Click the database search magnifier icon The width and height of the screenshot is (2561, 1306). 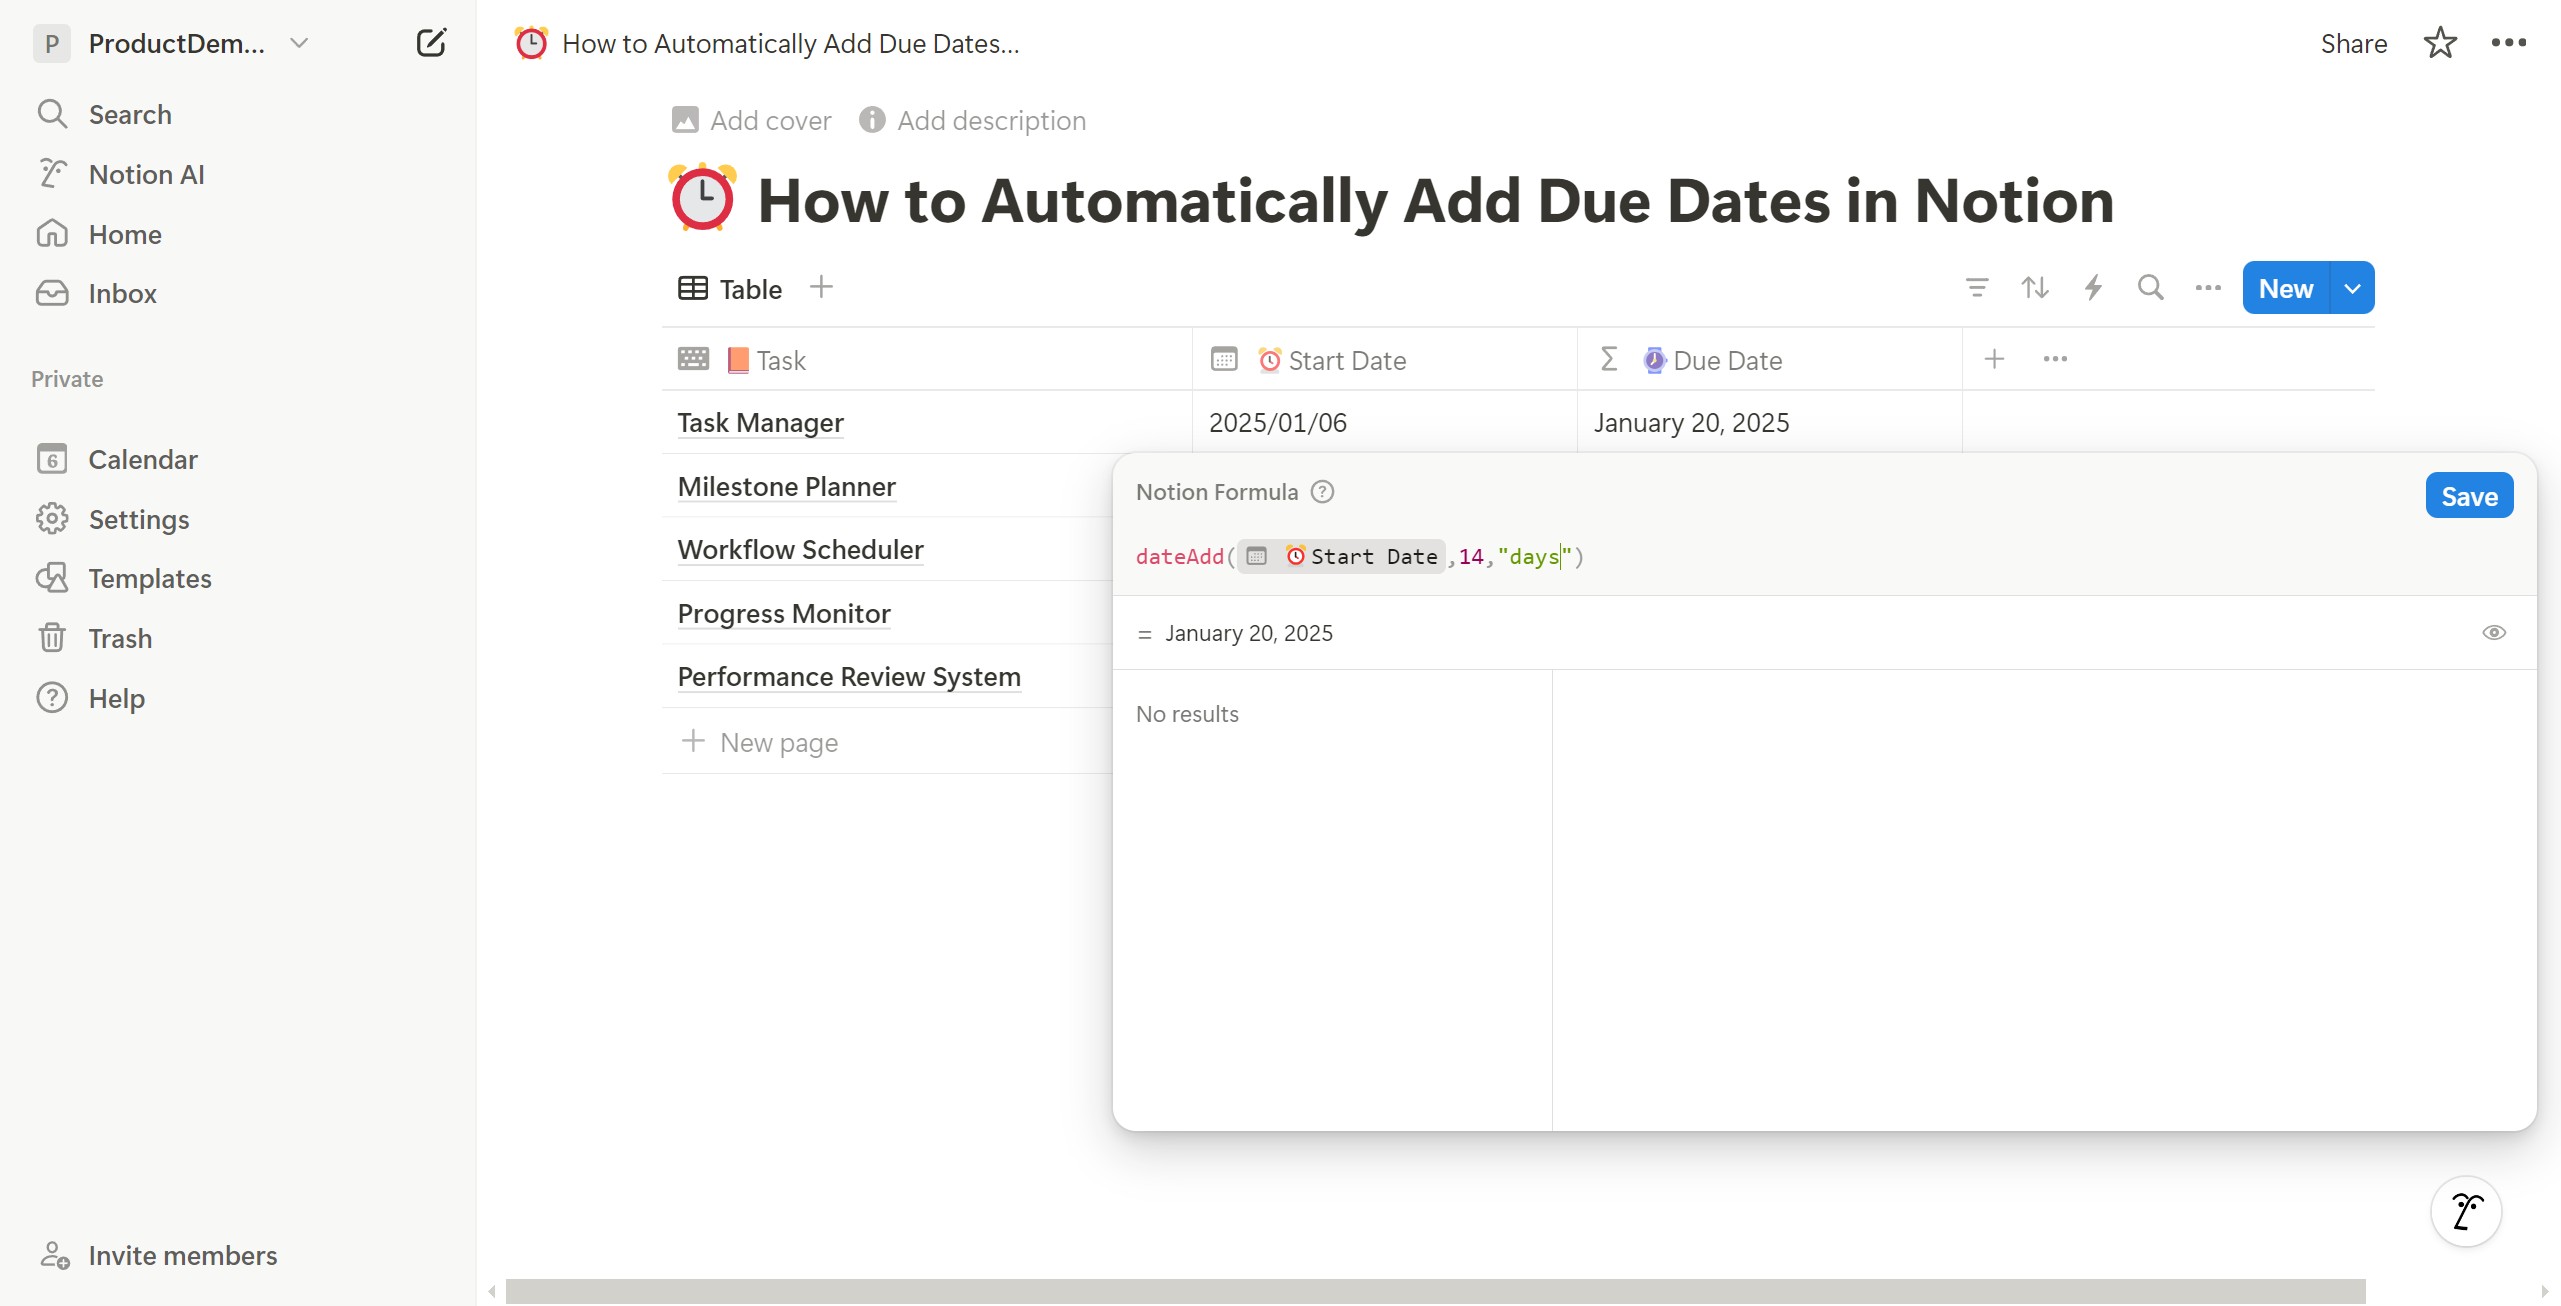point(2150,288)
